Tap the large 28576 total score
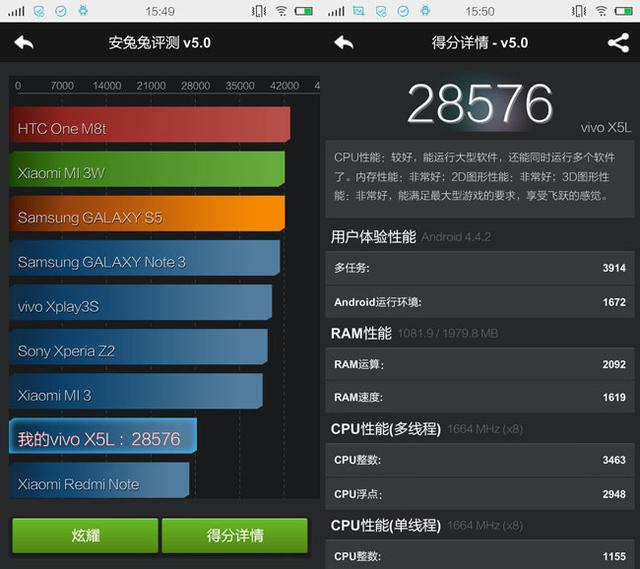640x569 pixels. [480, 104]
